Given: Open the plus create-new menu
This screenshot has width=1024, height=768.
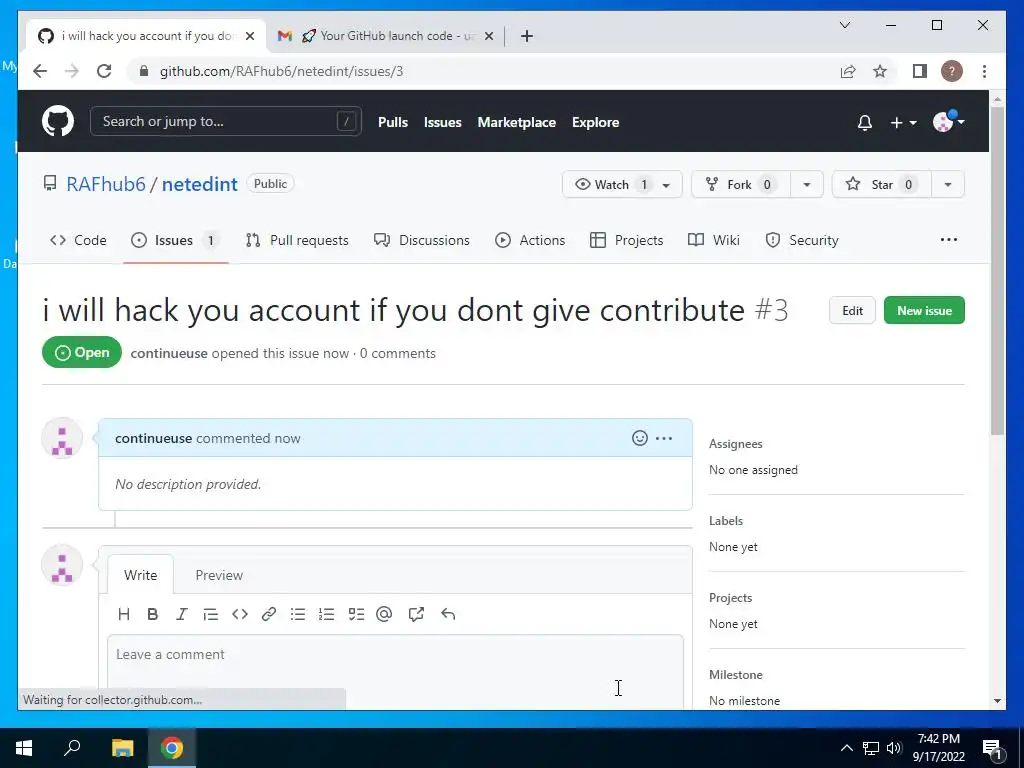Looking at the screenshot, I should [904, 122].
